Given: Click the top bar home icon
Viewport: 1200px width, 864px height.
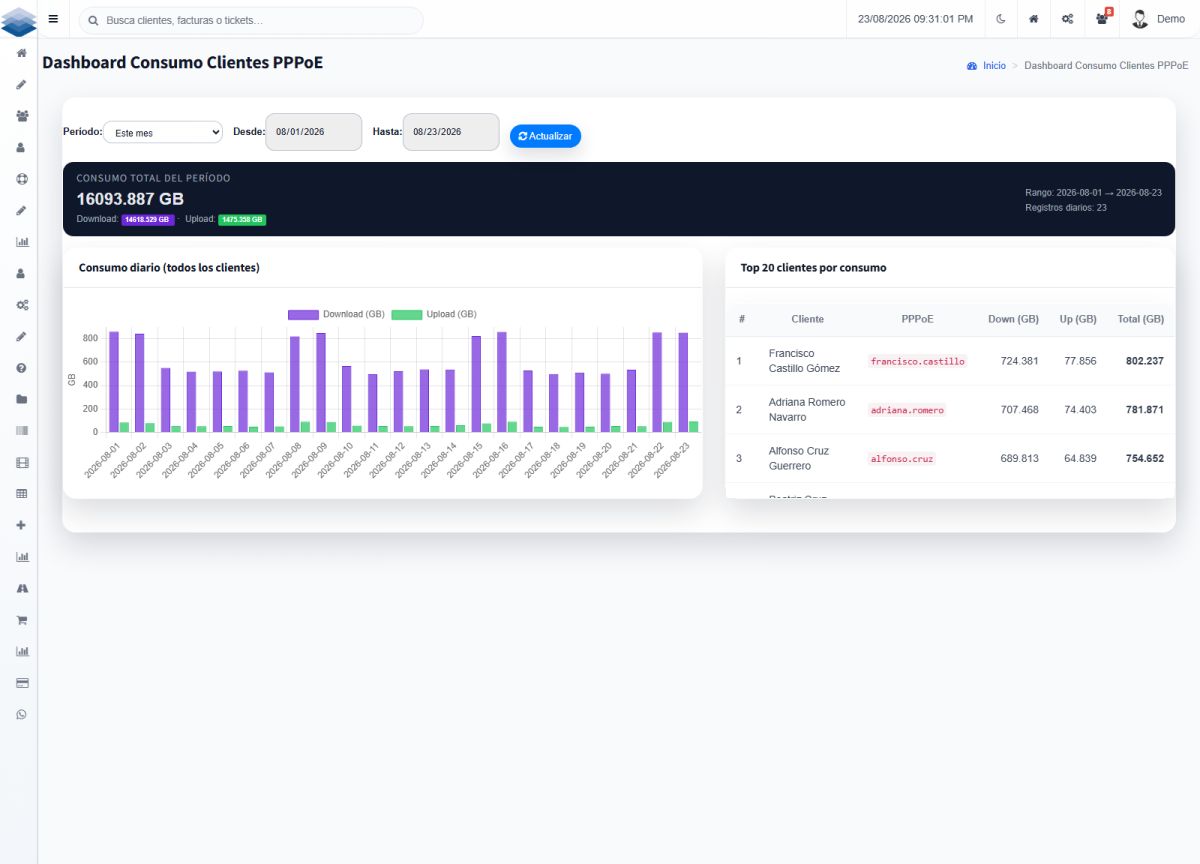Looking at the screenshot, I should tap(1034, 19).
